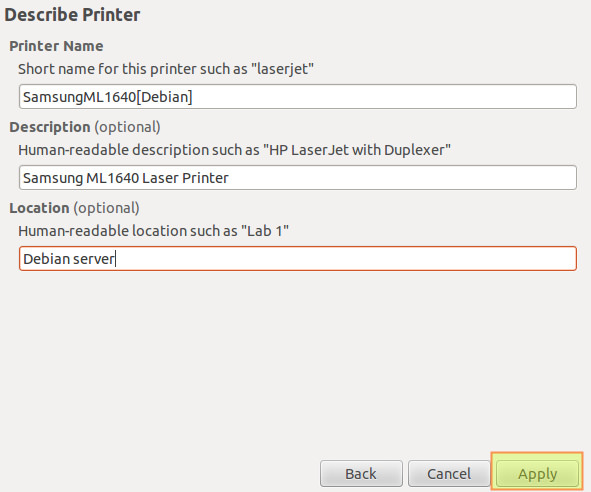The image size is (591, 492).
Task: Focus the Location text field
Action: point(298,259)
